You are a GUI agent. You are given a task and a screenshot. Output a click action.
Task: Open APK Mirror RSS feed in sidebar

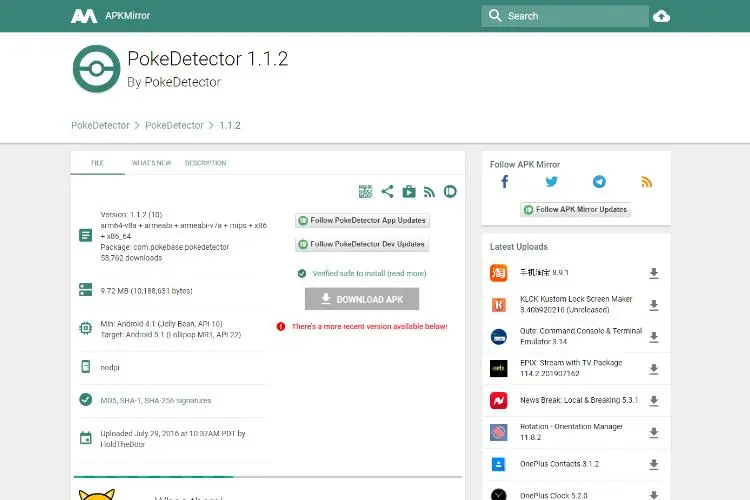tap(646, 181)
